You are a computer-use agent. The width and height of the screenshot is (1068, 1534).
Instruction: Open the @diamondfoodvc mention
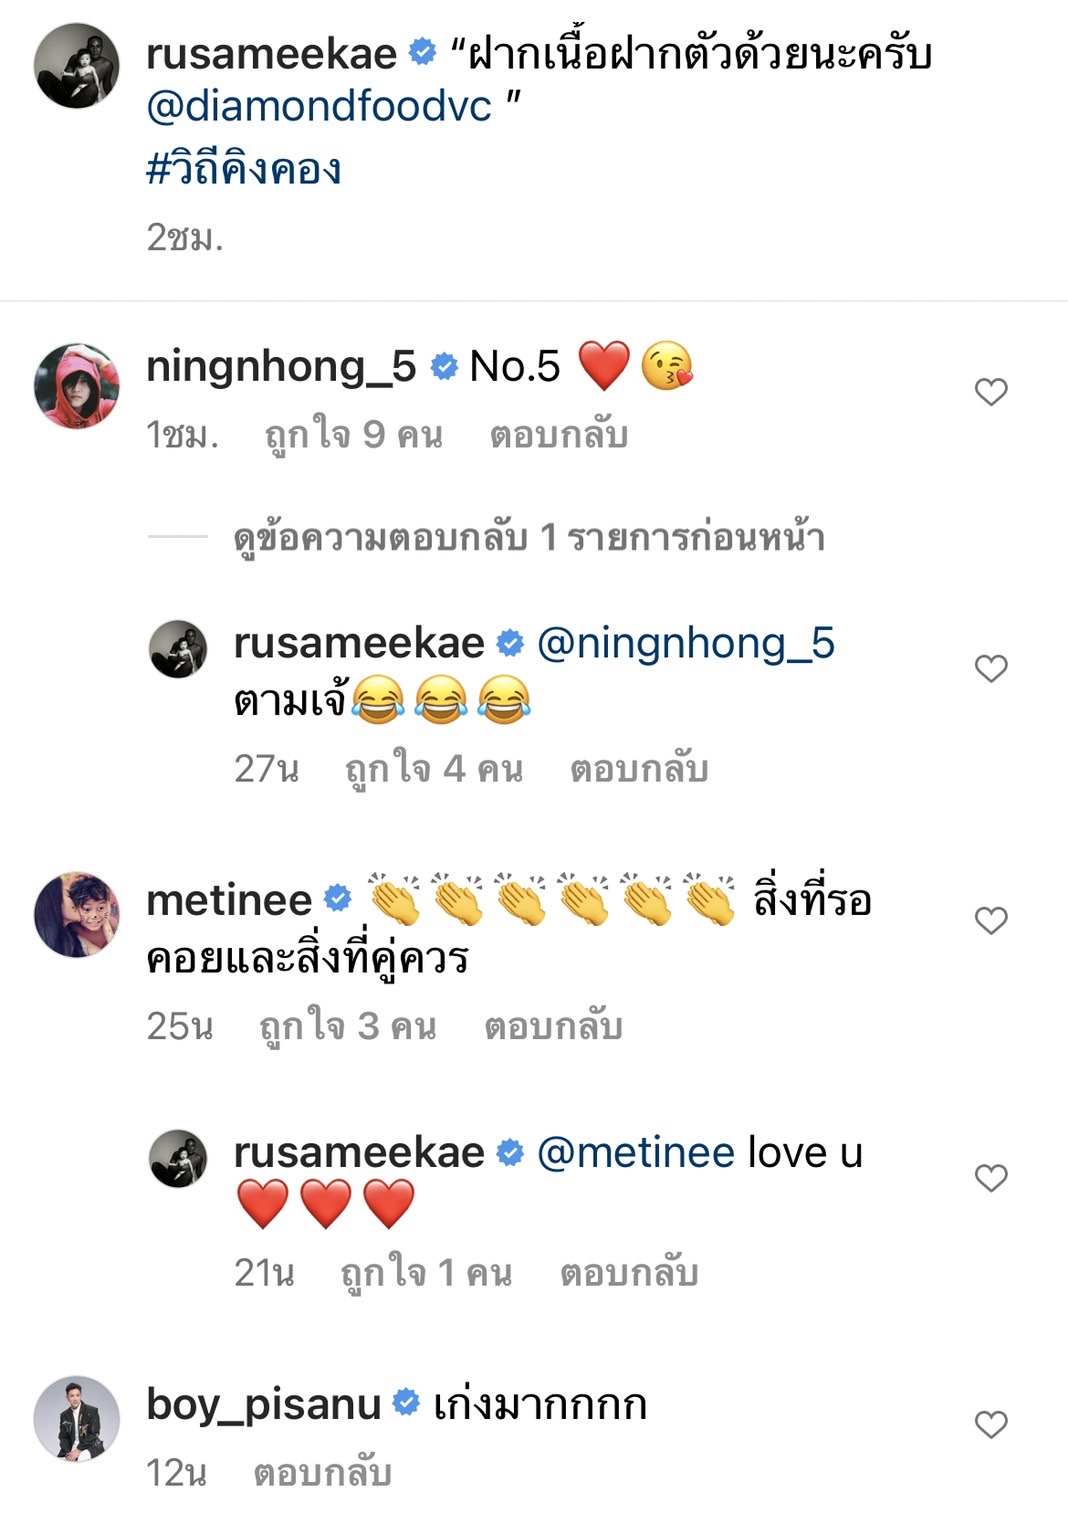(x=319, y=106)
